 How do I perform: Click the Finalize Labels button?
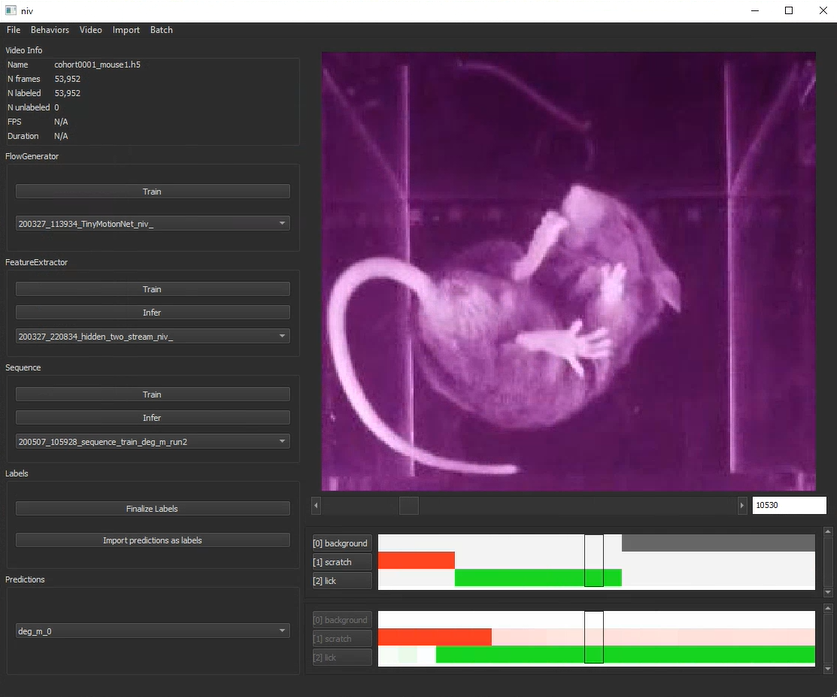point(153,508)
